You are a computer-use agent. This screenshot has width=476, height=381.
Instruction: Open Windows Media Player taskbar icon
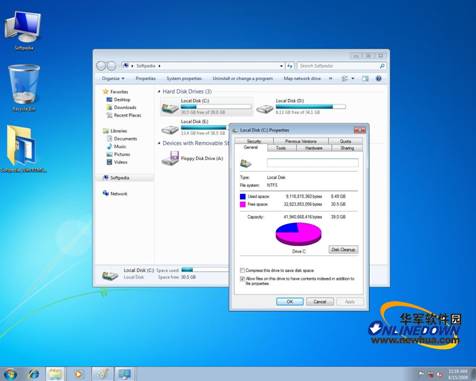(x=79, y=374)
